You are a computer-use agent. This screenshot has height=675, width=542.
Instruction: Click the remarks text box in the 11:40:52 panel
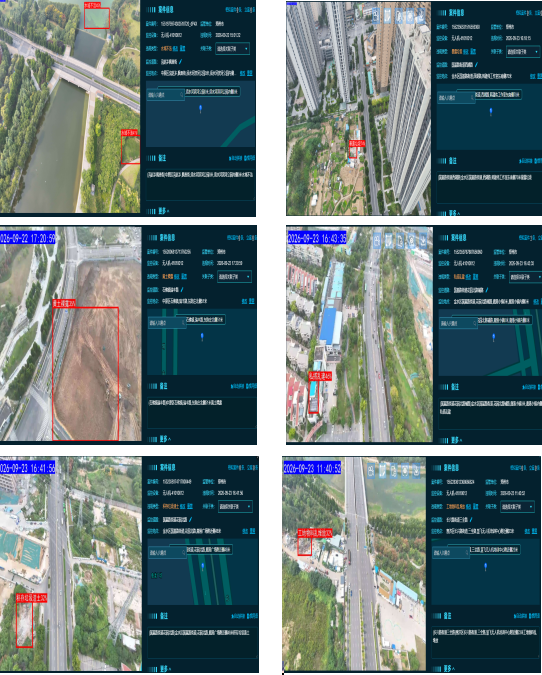(x=486, y=642)
